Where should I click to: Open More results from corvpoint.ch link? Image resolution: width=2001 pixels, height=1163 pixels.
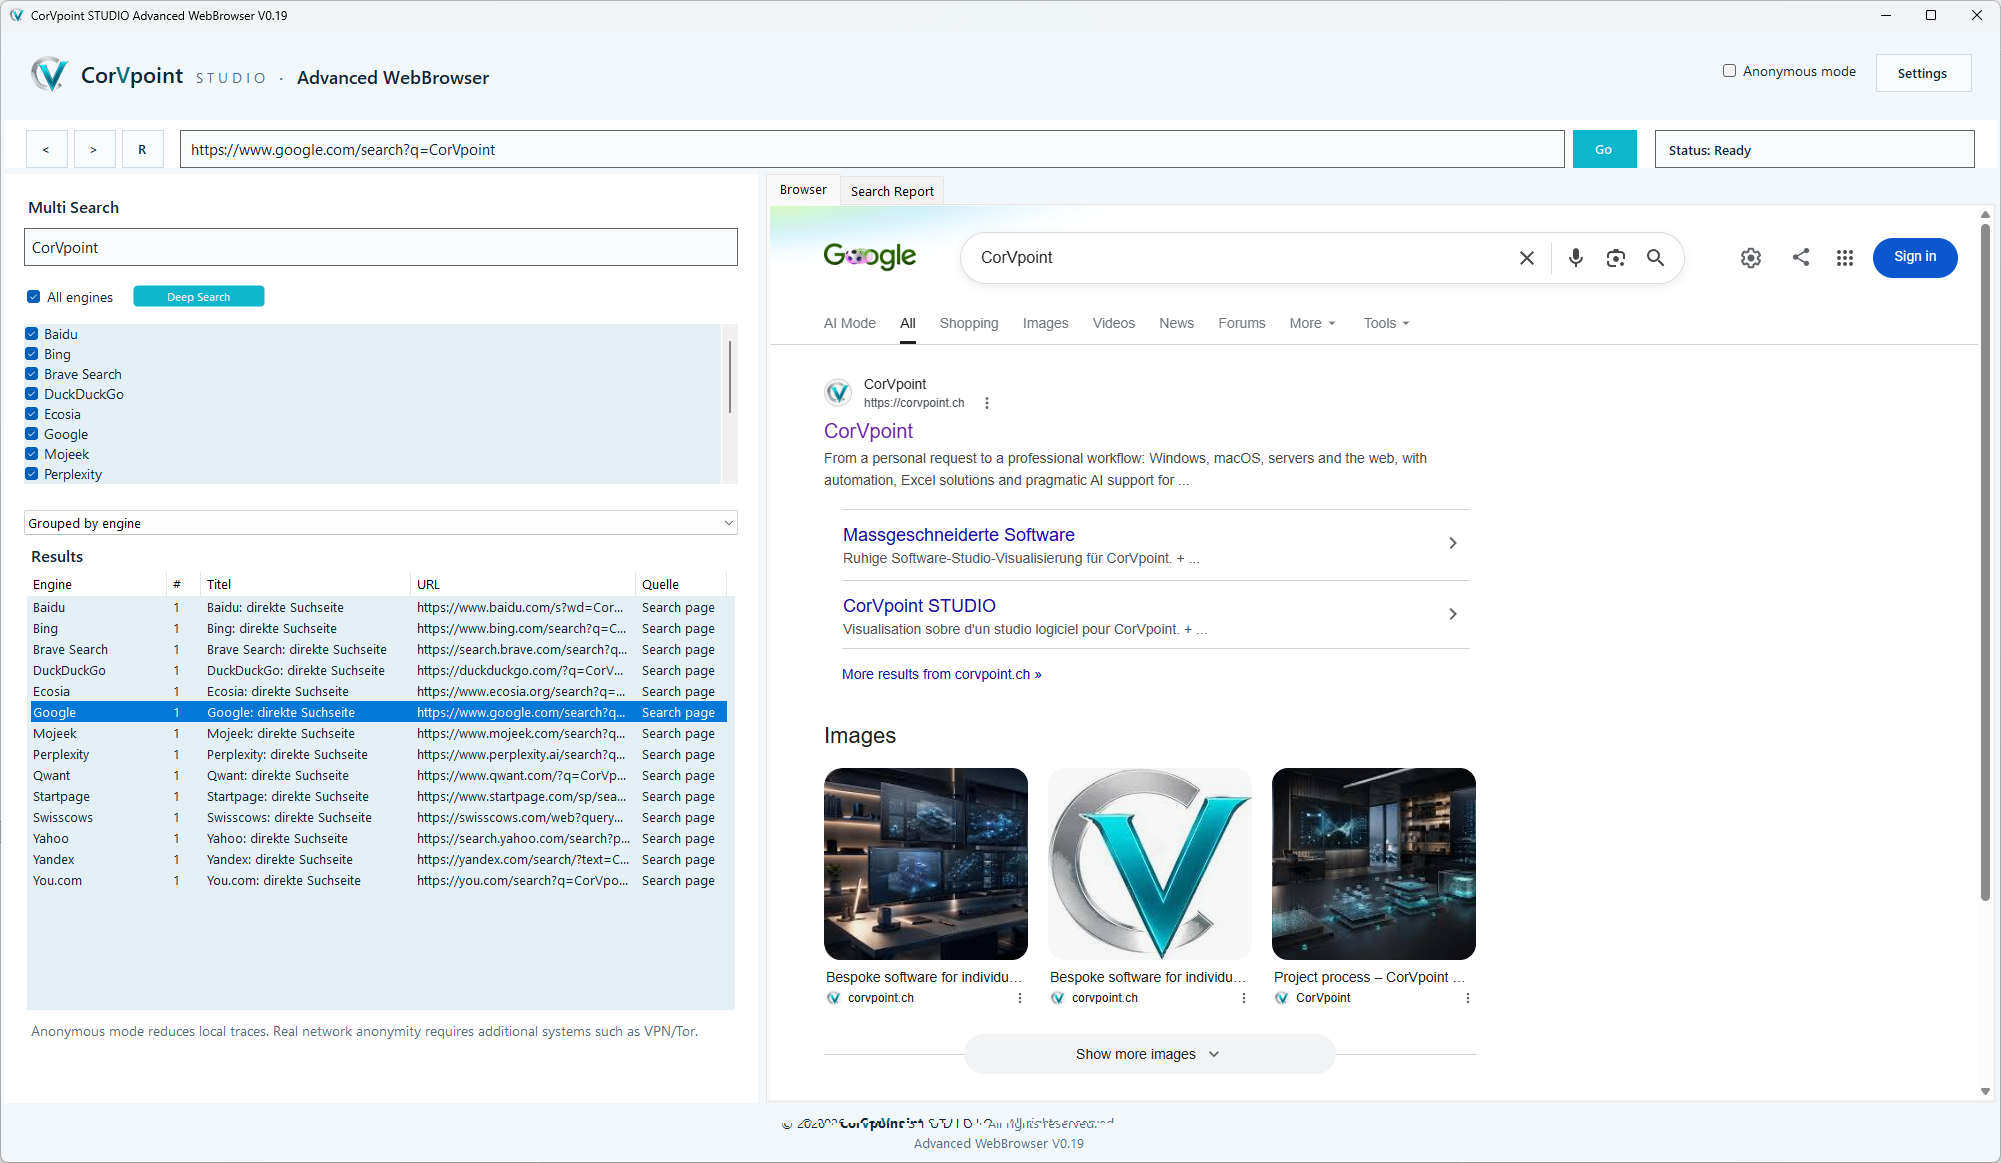tap(941, 674)
